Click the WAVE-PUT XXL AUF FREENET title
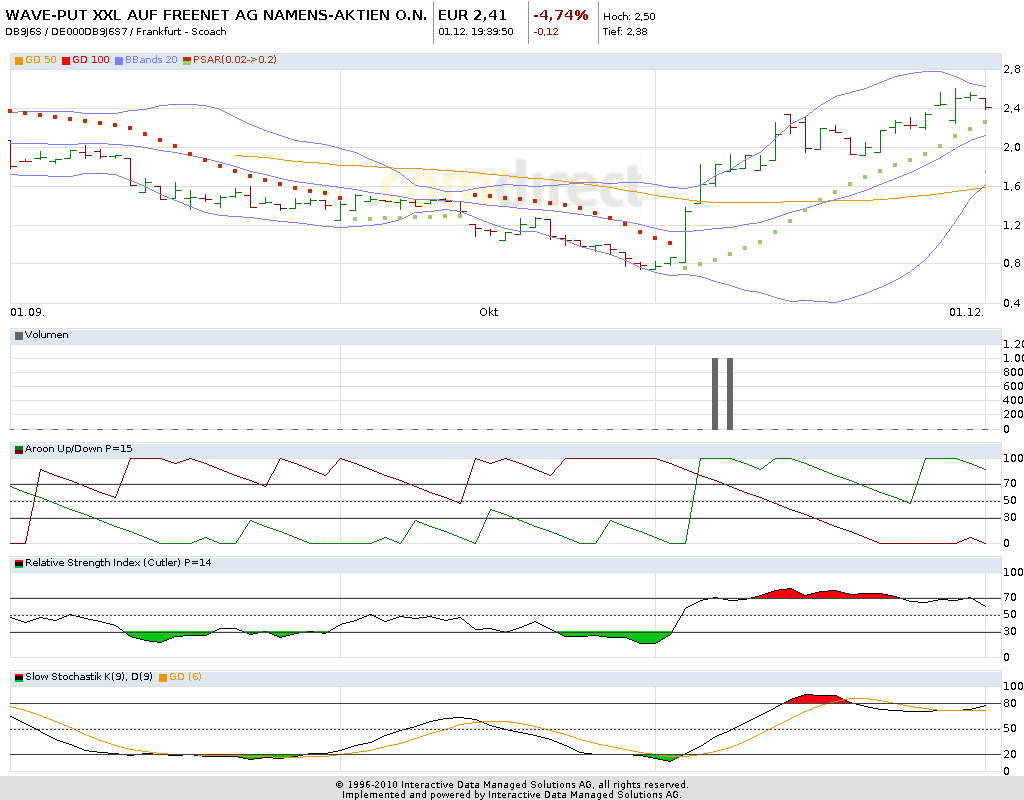Viewport: 1024px width, 800px height. pos(216,16)
